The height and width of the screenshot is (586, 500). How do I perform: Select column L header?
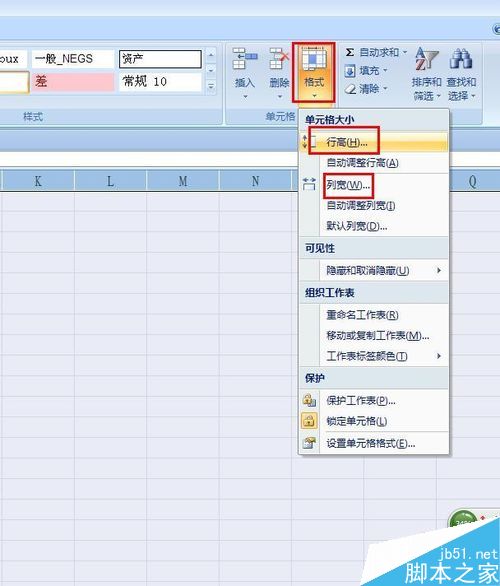coord(111,181)
